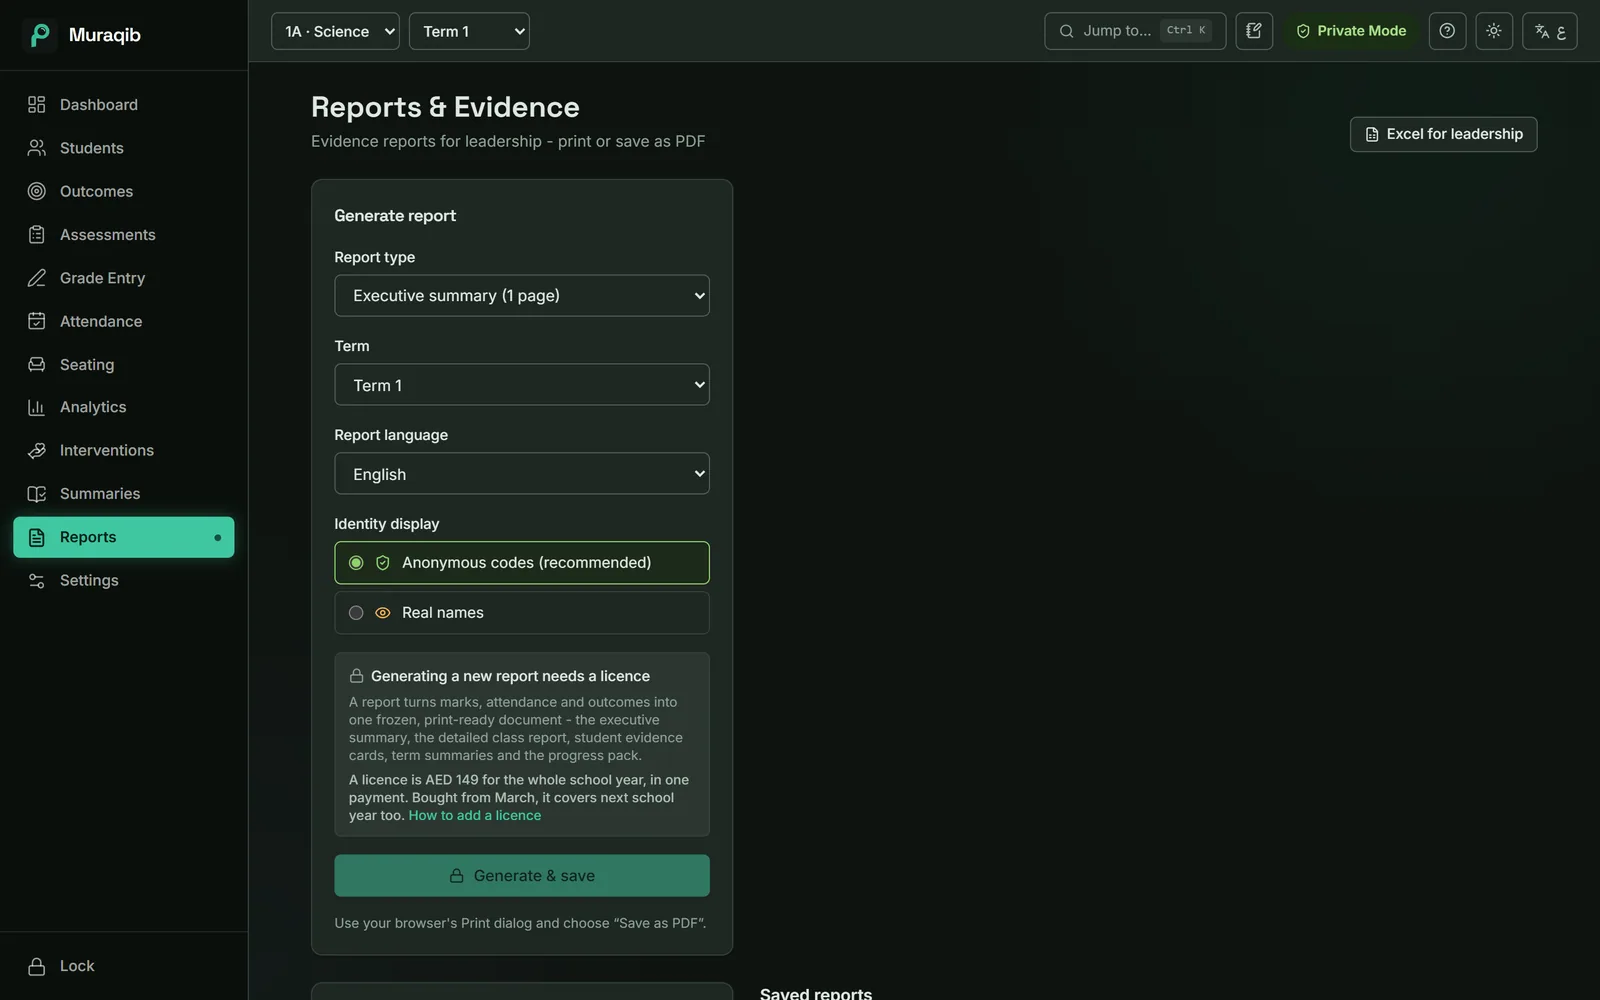Click the Jump to search field
The image size is (1600, 1000).
(1135, 31)
